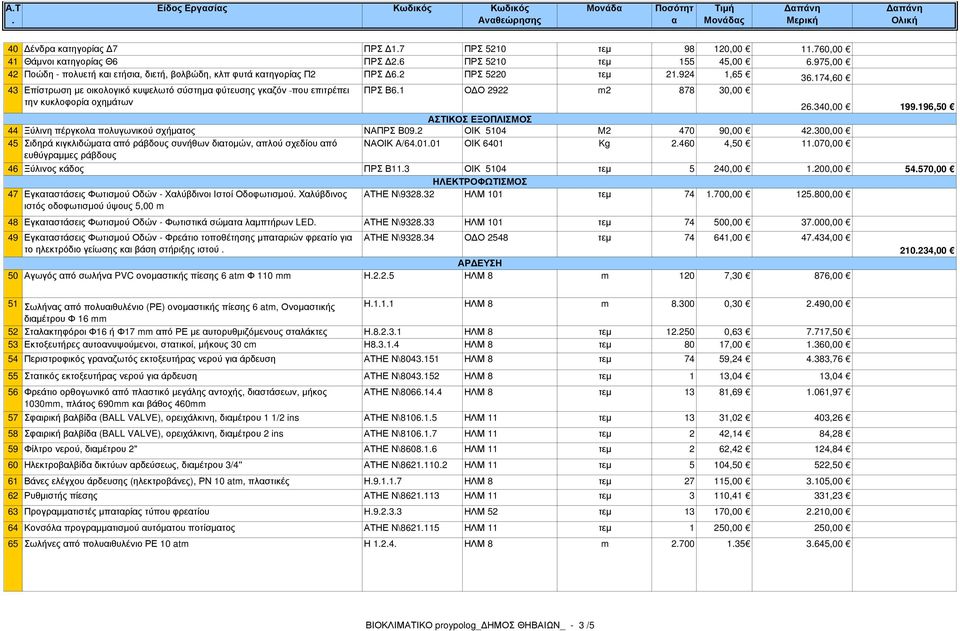Image resolution: width=960 pixels, height=631 pixels.
Task: Click quantity '21.924' in row 42
Action: pyautogui.click(x=680, y=75)
